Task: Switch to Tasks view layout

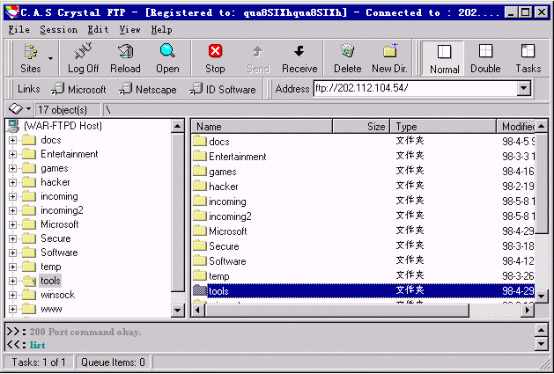Action: click(x=528, y=58)
